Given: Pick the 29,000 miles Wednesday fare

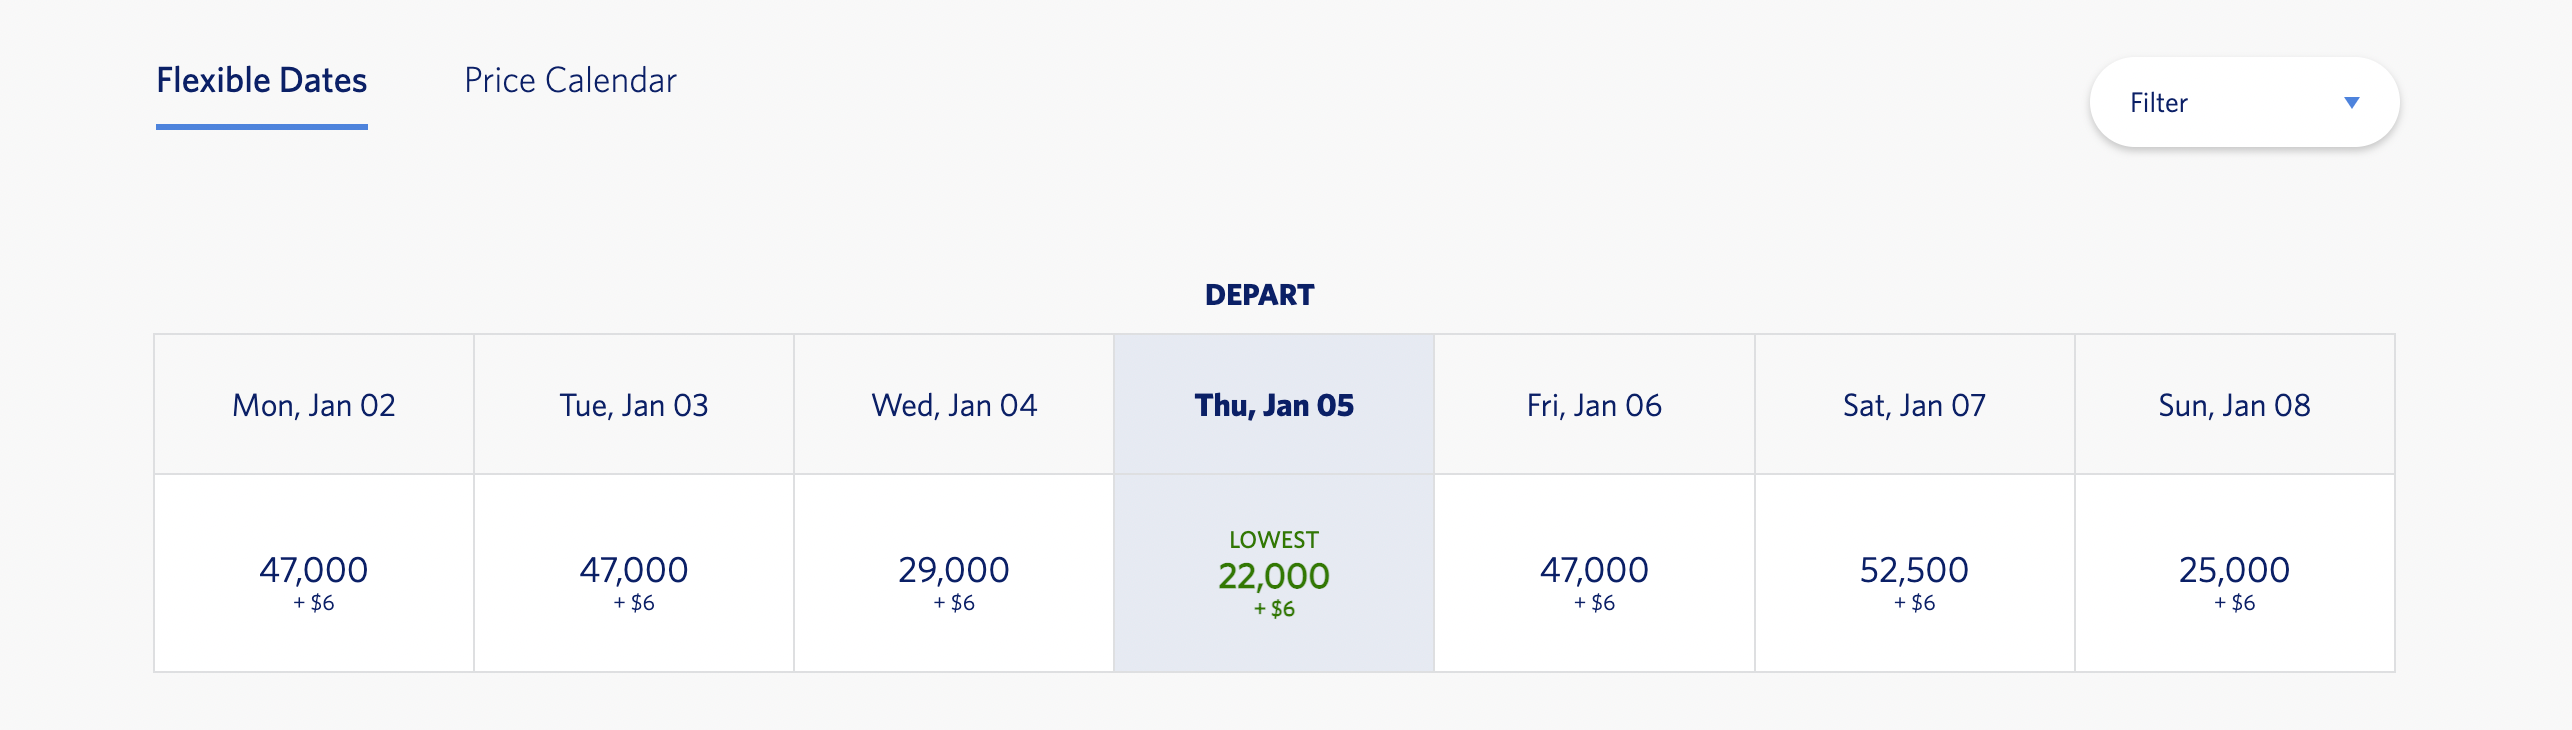Looking at the screenshot, I should pyautogui.click(x=954, y=573).
